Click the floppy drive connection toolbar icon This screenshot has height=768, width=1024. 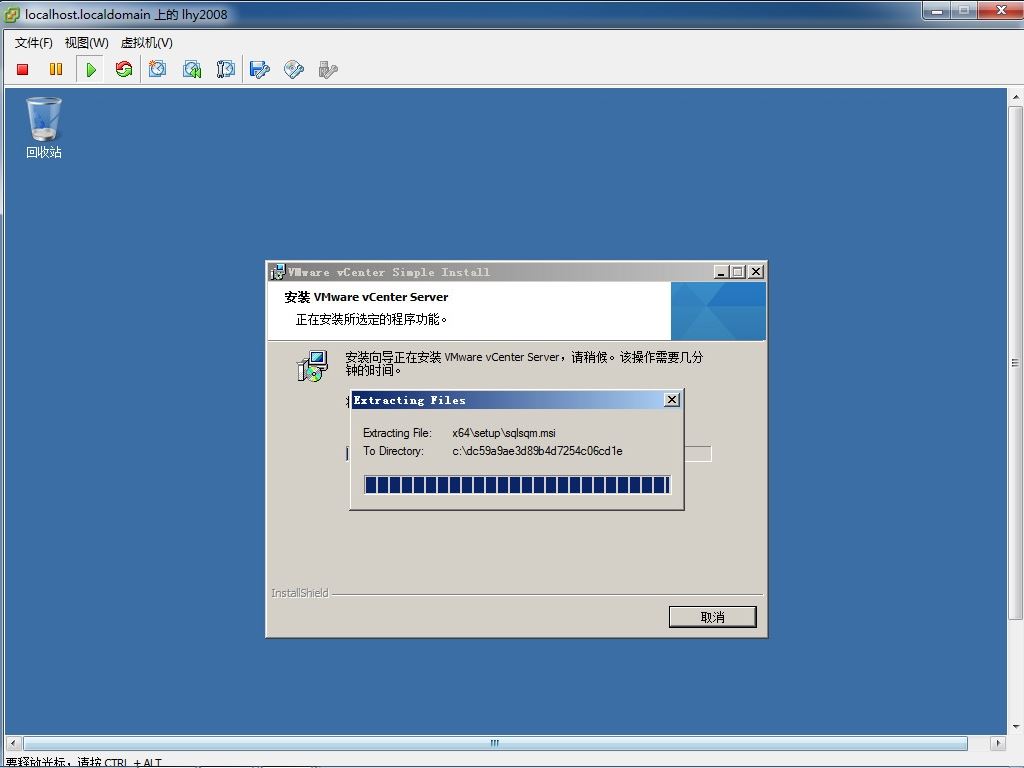pos(260,69)
